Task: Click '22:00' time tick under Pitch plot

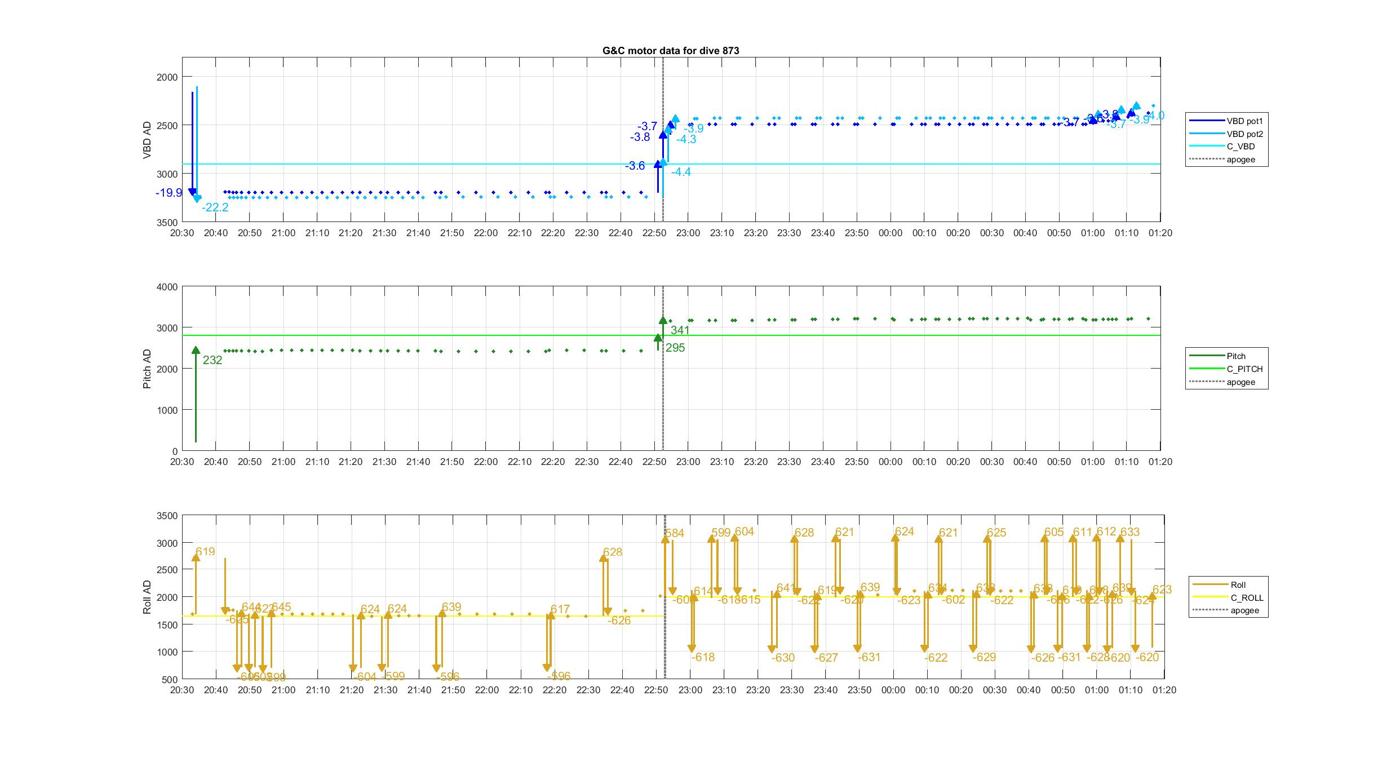Action: [x=485, y=462]
